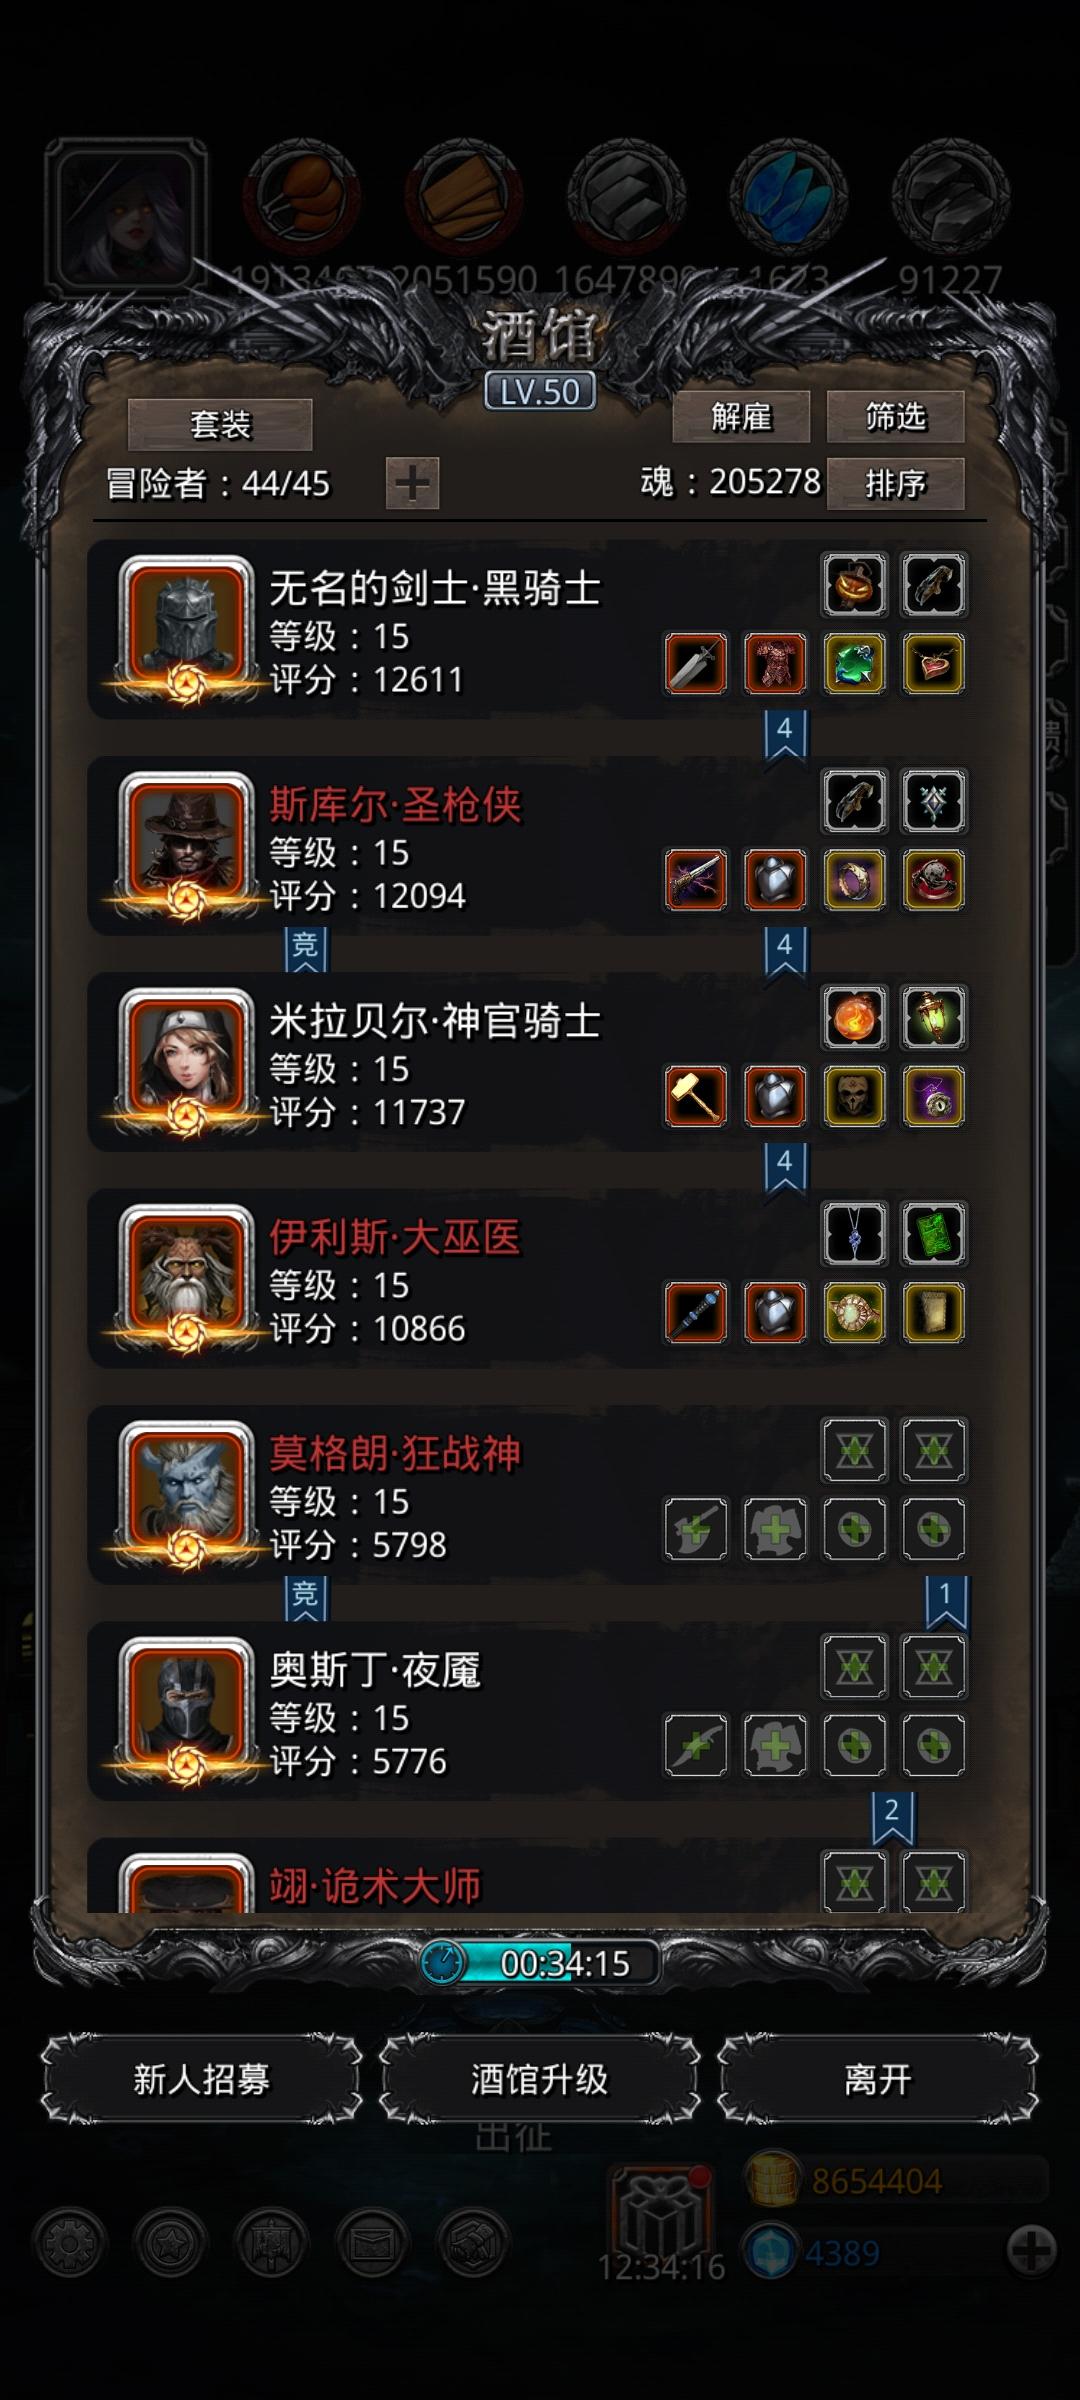Tap the pistol weapon of 斯库尔·圣枪侠
Viewport: 1080px width, 2400px height.
[x=696, y=880]
